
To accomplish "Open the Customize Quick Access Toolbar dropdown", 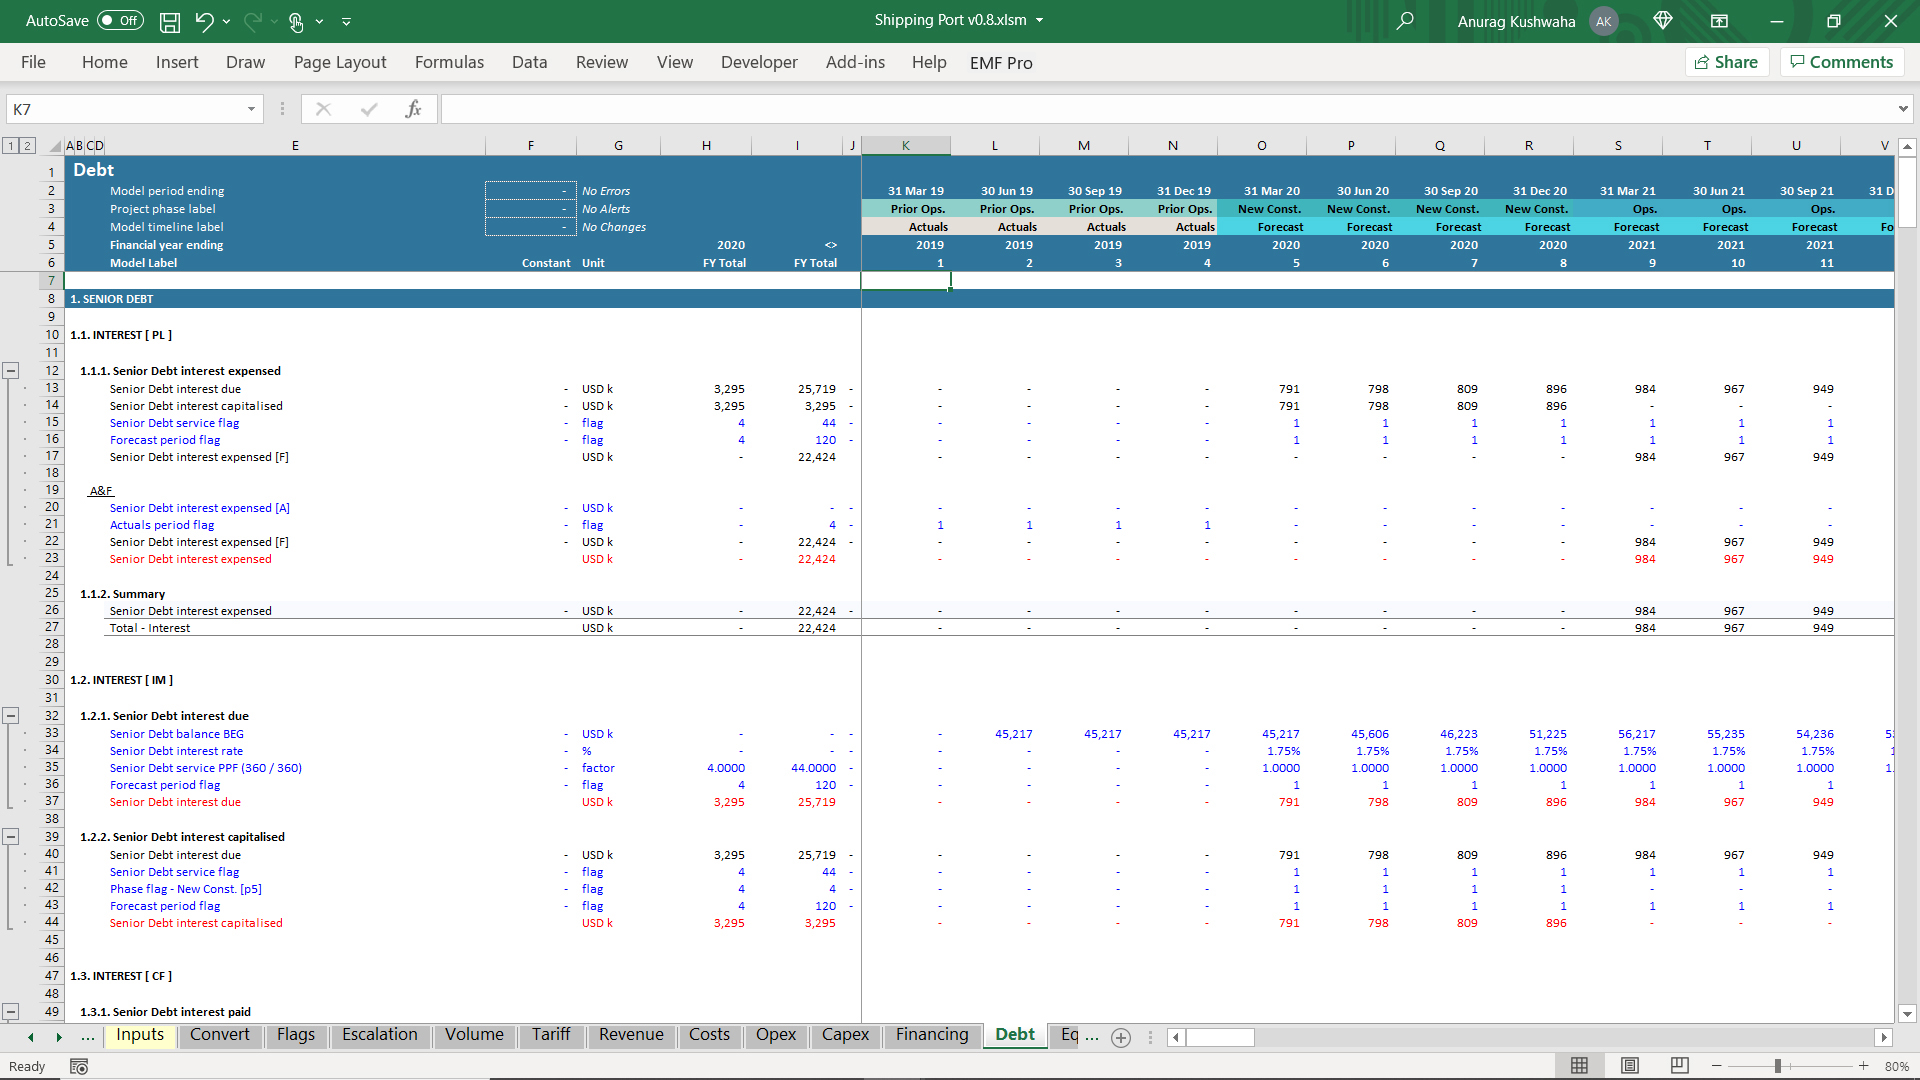I will click(346, 21).
